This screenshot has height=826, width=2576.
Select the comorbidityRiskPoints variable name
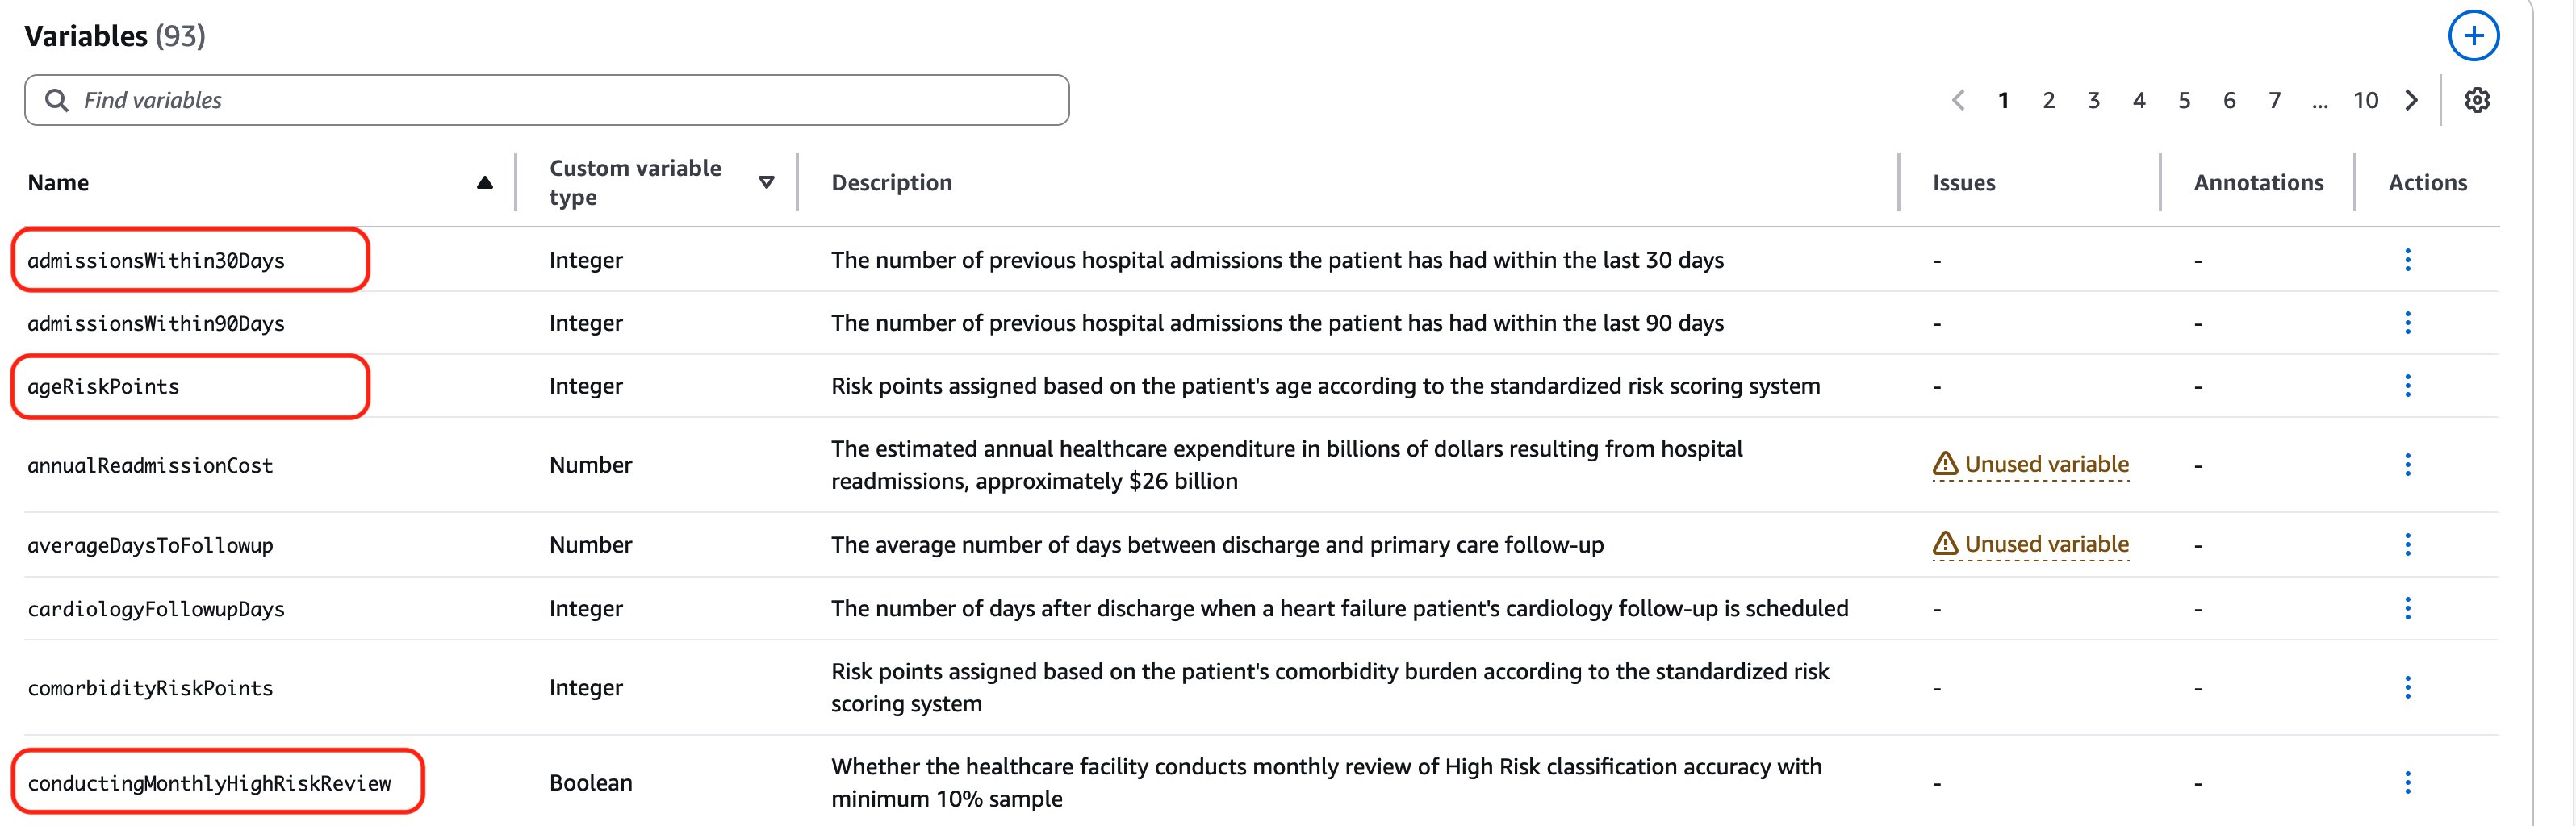click(150, 688)
